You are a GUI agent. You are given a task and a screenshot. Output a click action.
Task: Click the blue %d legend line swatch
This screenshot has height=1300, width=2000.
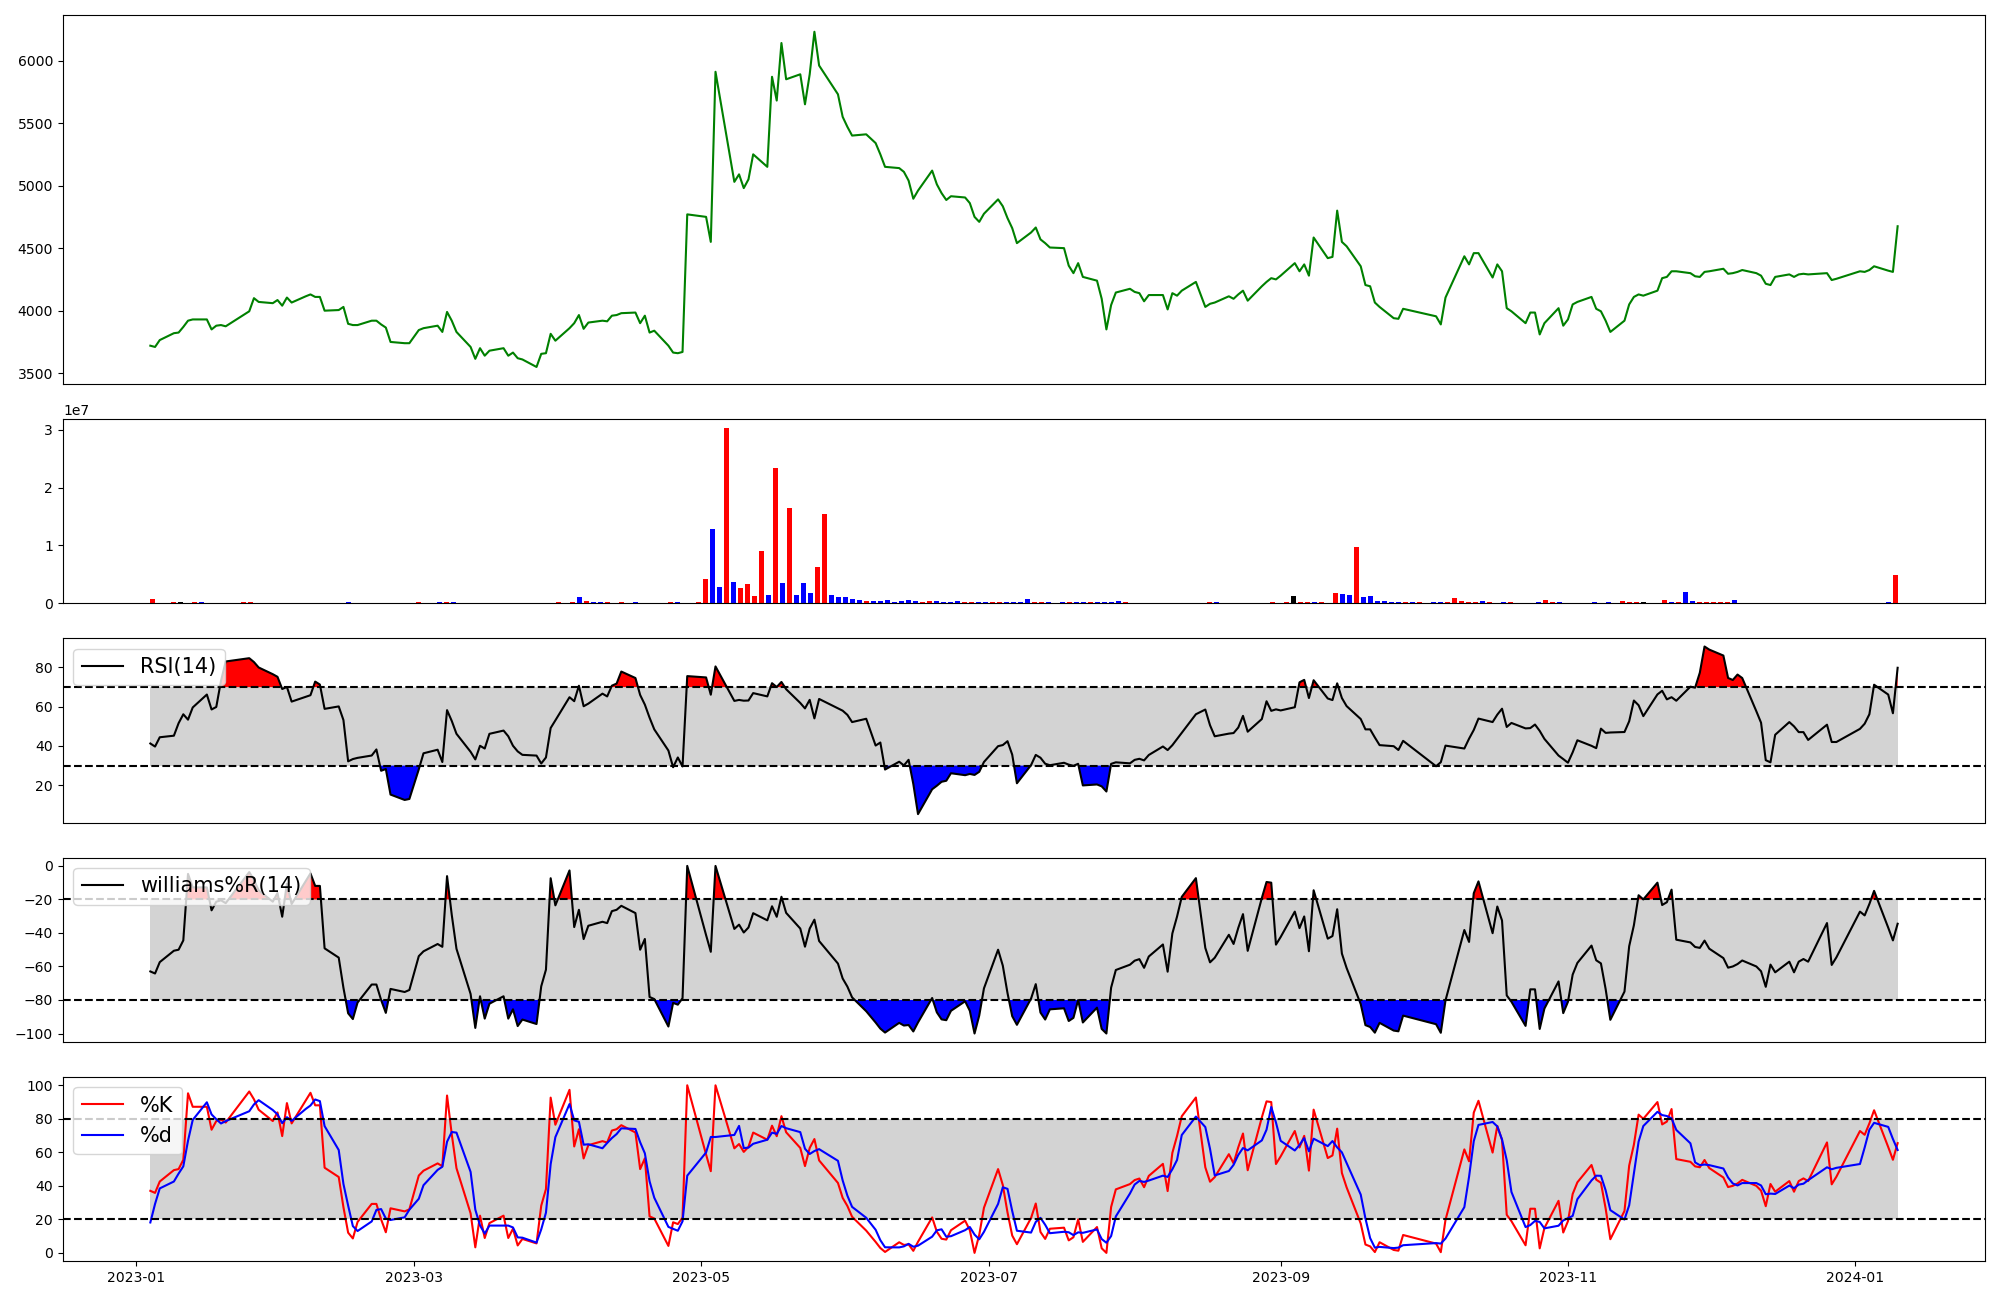(x=102, y=1135)
